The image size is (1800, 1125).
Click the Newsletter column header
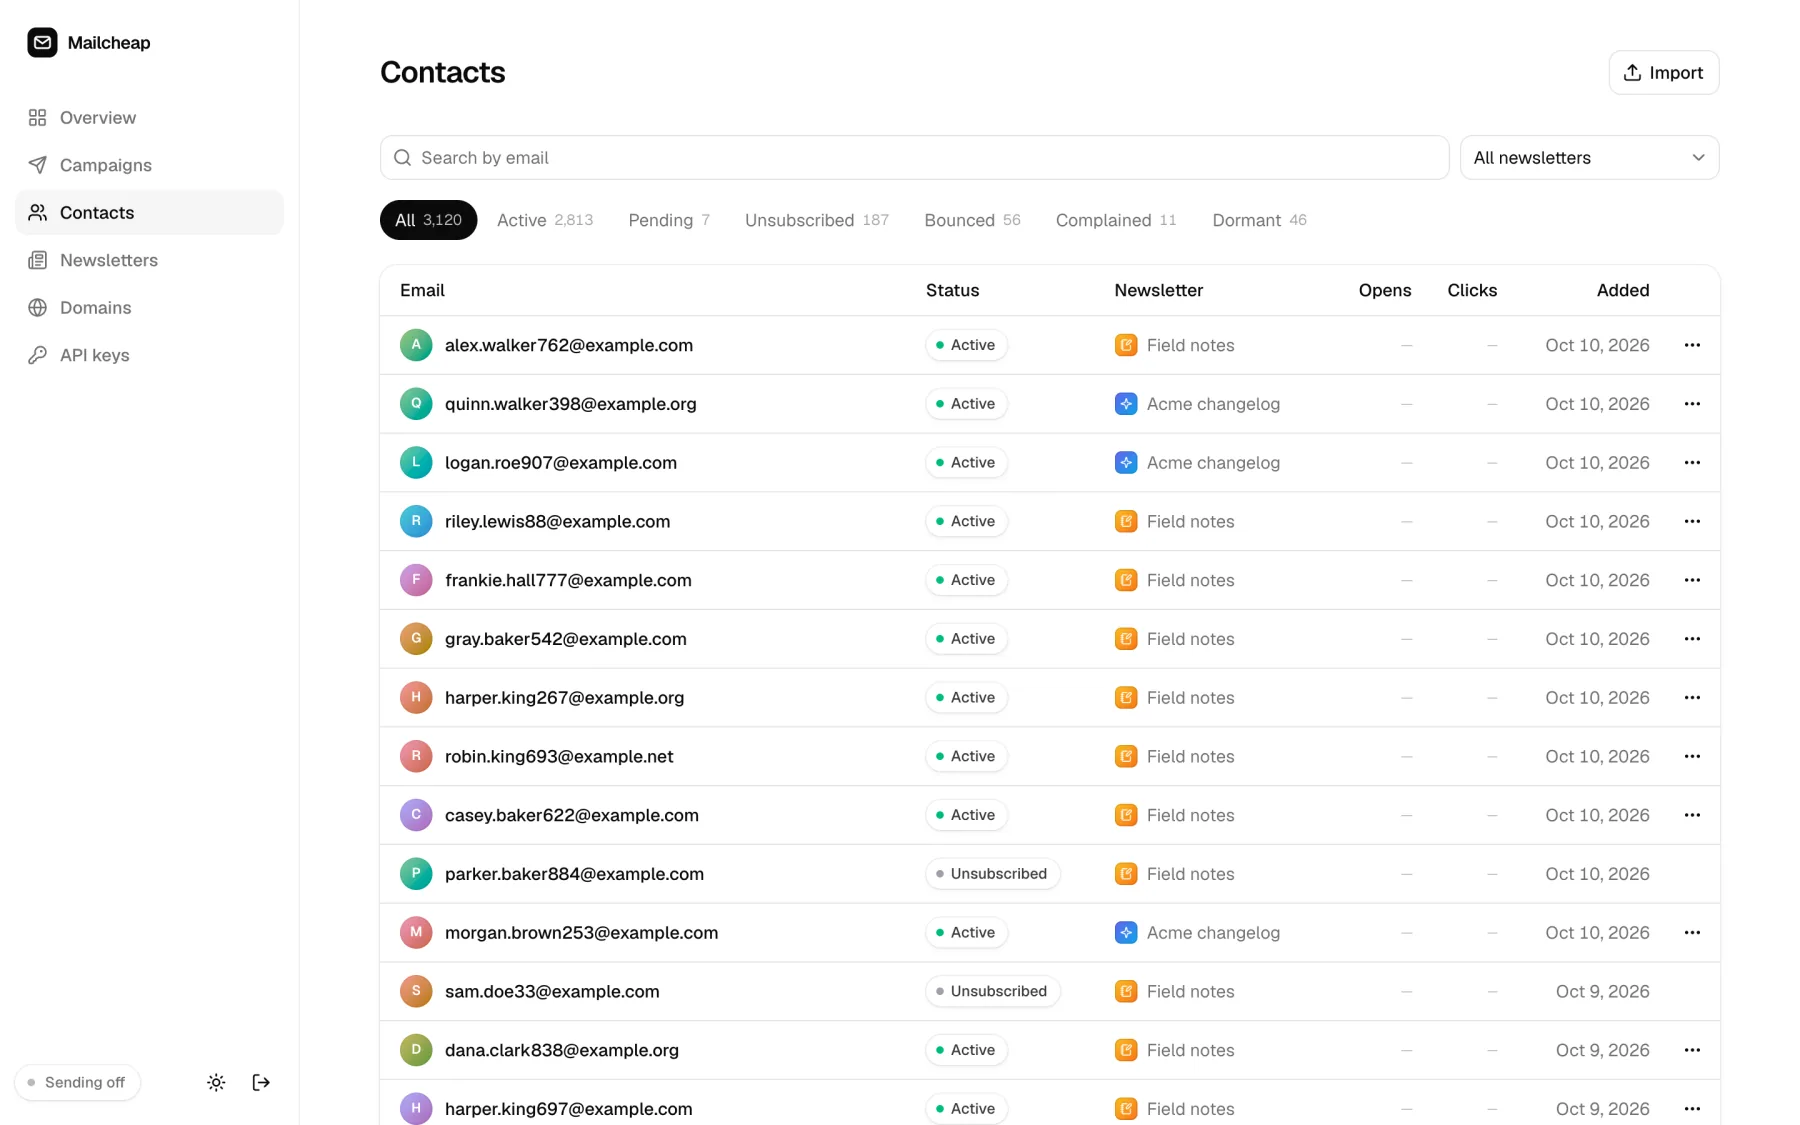[x=1158, y=290]
